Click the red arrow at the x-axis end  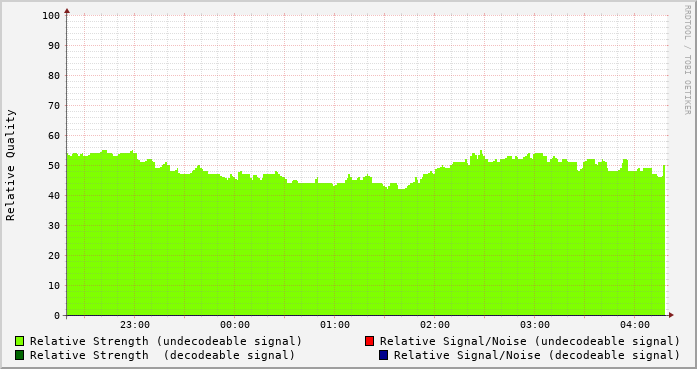click(671, 315)
